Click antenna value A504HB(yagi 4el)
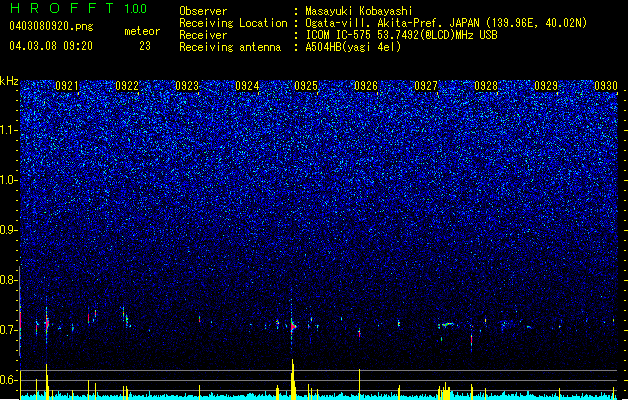This screenshot has height=400, width=629. click(353, 47)
